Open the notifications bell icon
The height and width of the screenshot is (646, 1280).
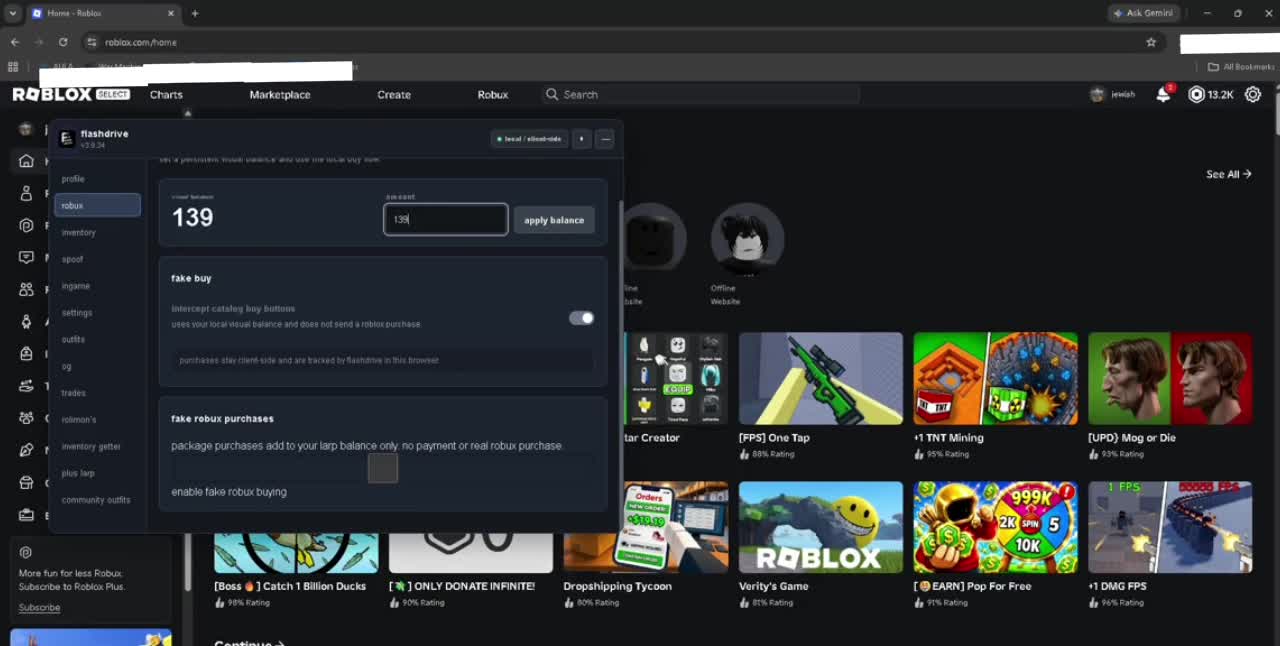1163,94
